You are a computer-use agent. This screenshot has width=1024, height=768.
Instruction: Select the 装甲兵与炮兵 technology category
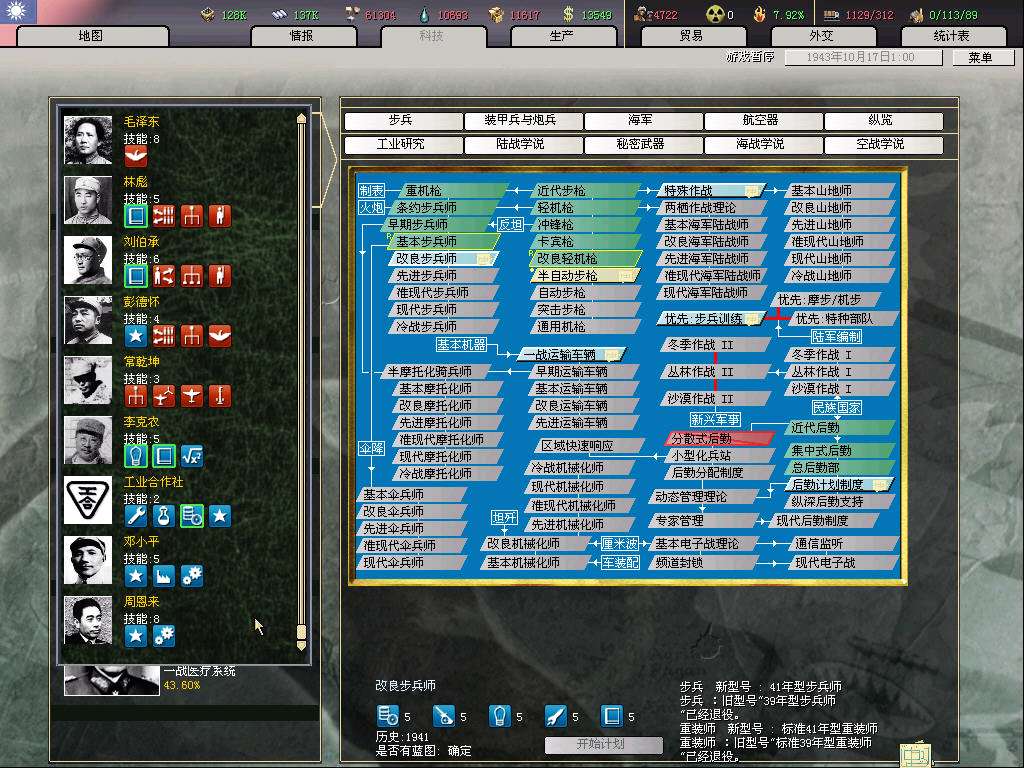tap(522, 121)
